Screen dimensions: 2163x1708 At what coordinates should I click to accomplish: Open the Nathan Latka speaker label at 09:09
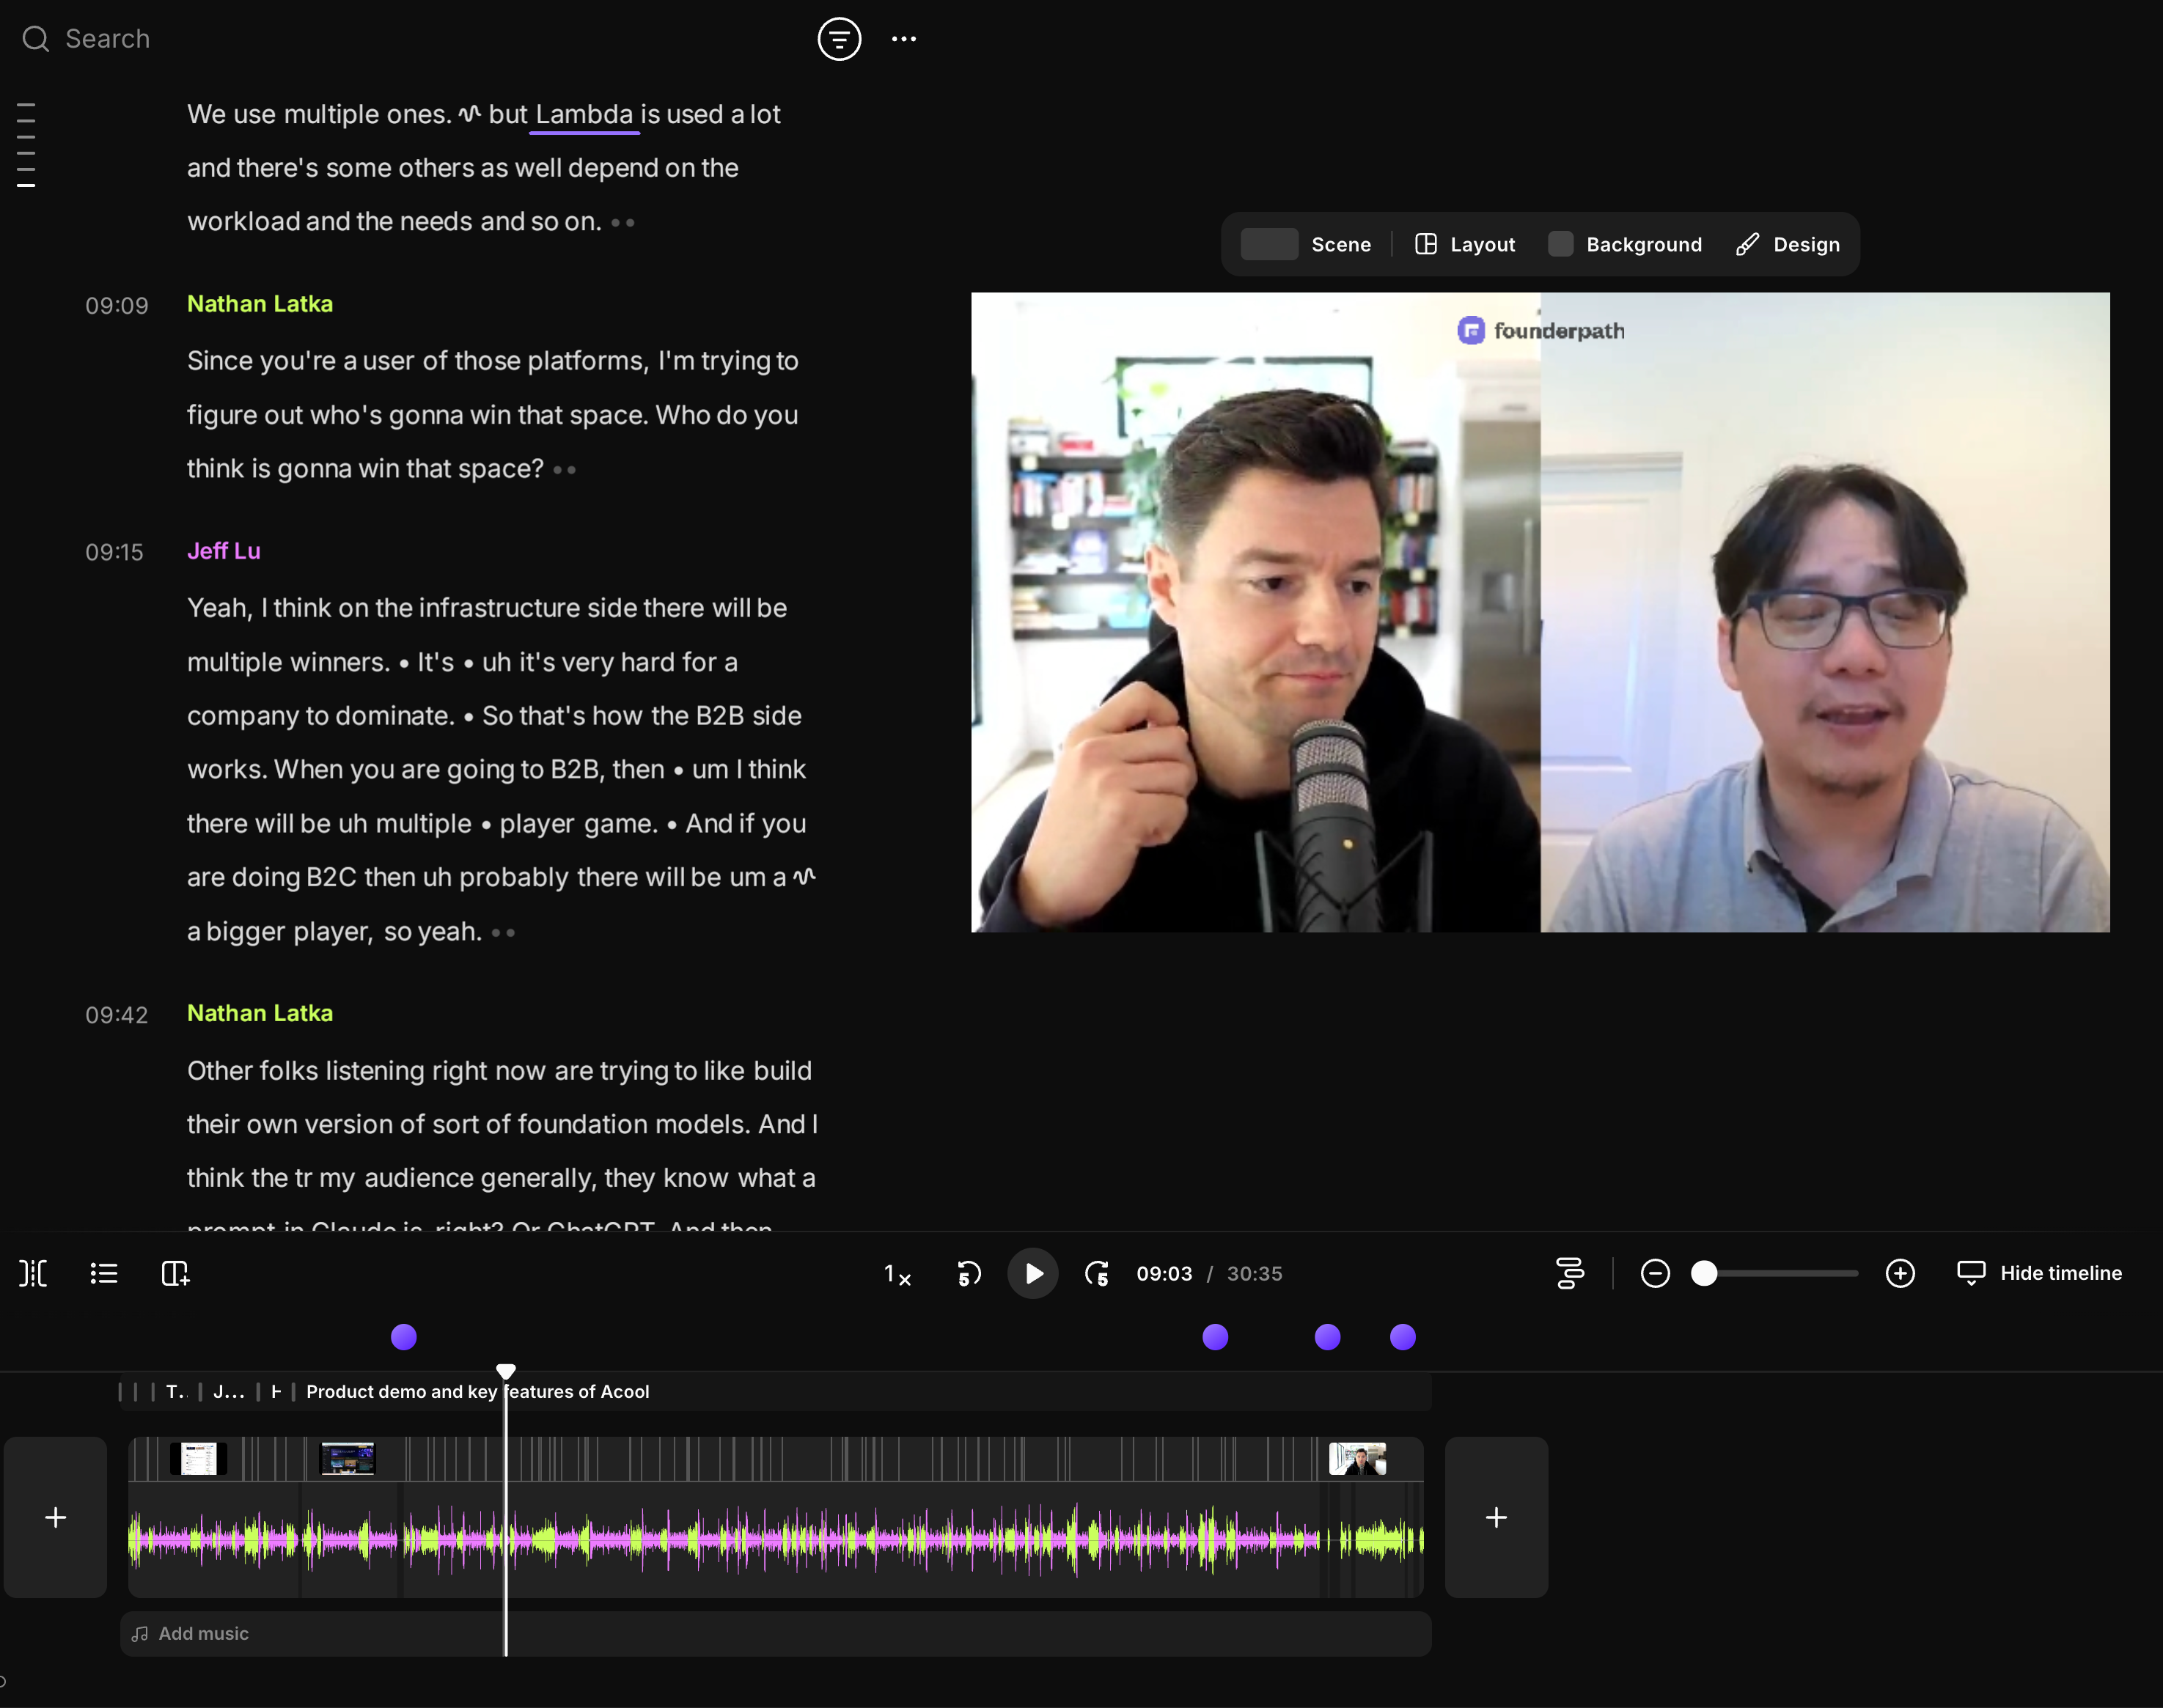[260, 304]
